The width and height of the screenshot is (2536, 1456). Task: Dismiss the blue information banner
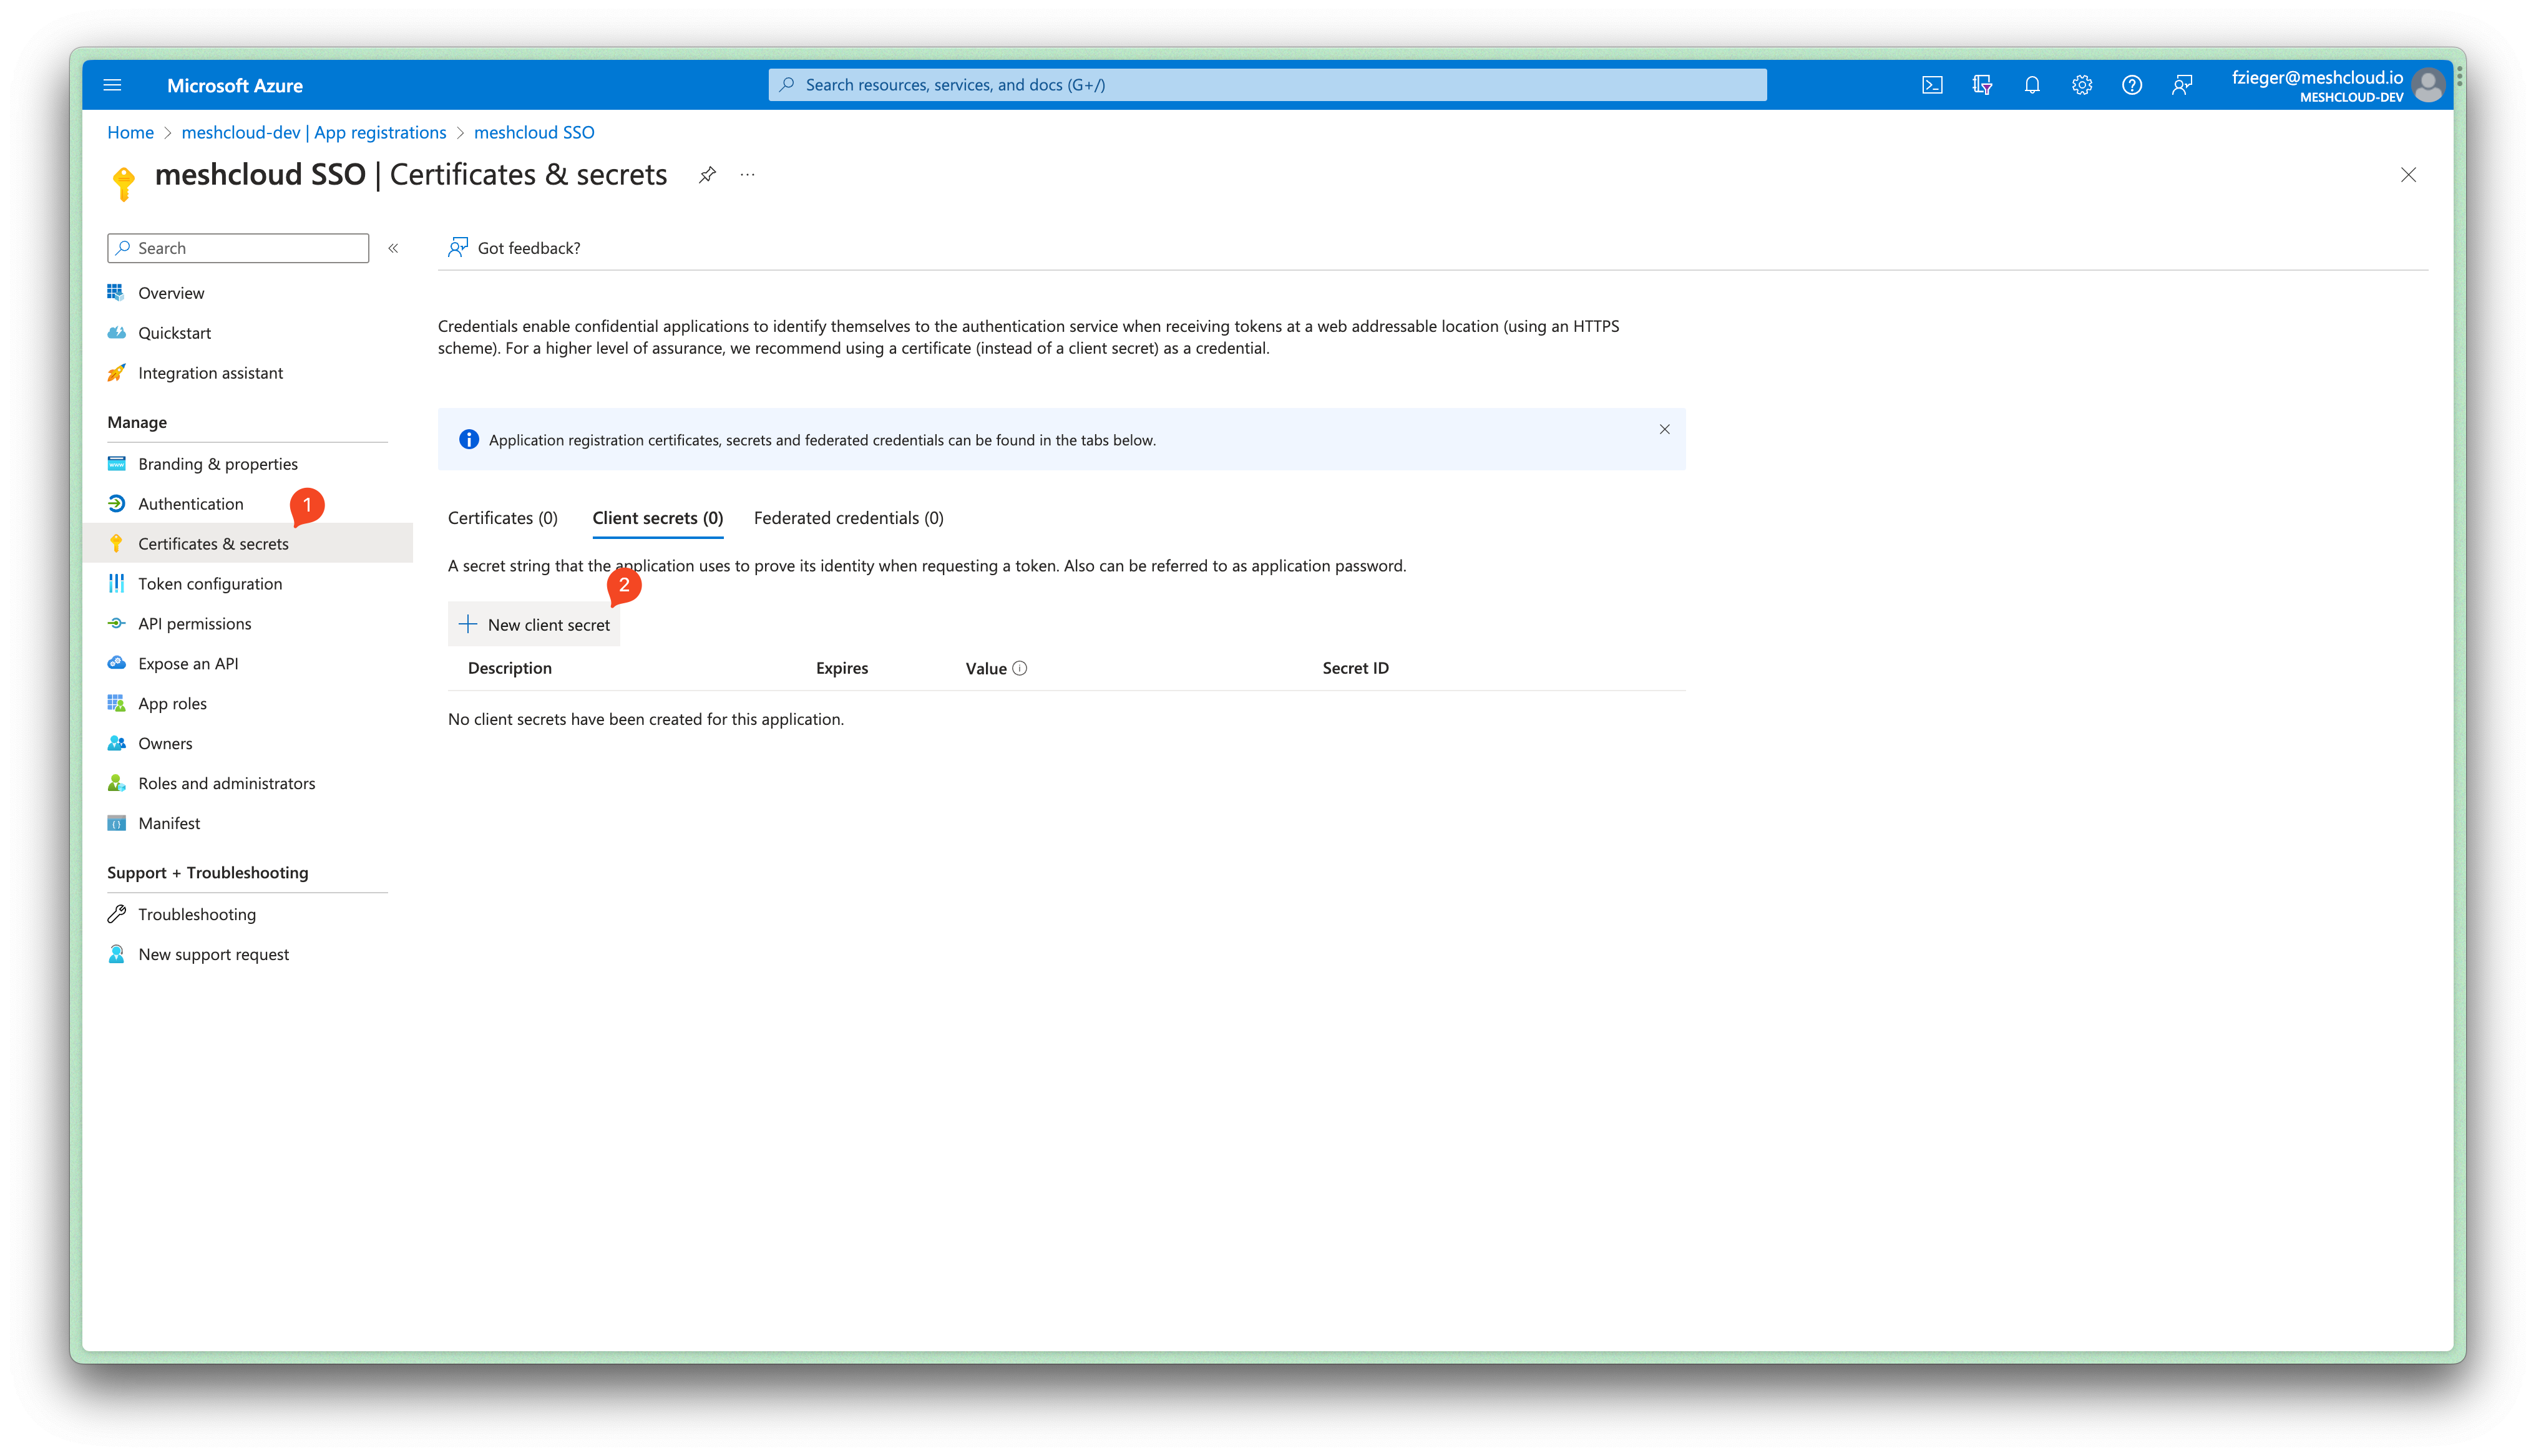click(x=1664, y=430)
